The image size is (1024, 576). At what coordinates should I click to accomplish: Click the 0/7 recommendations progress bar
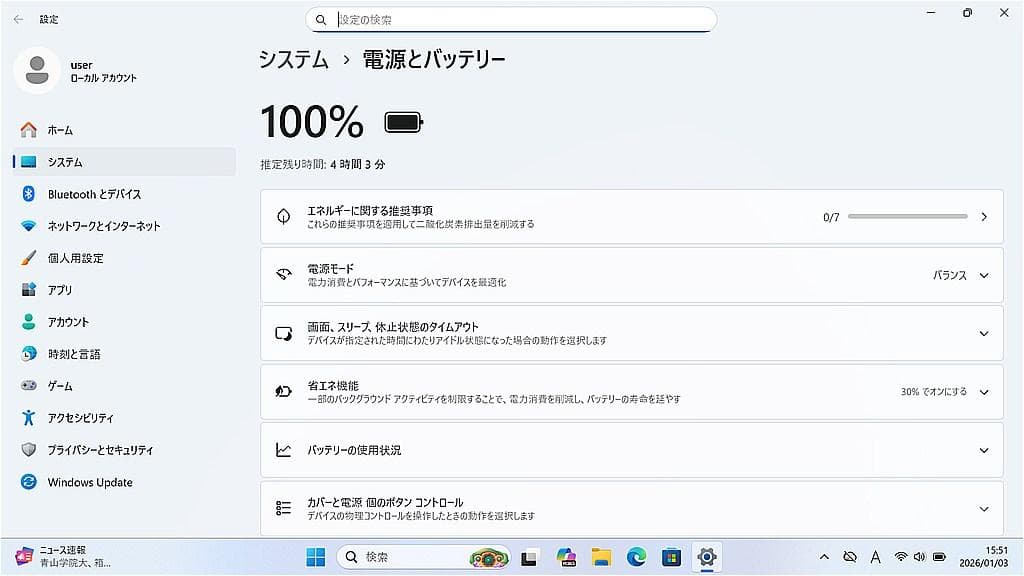[921, 215]
